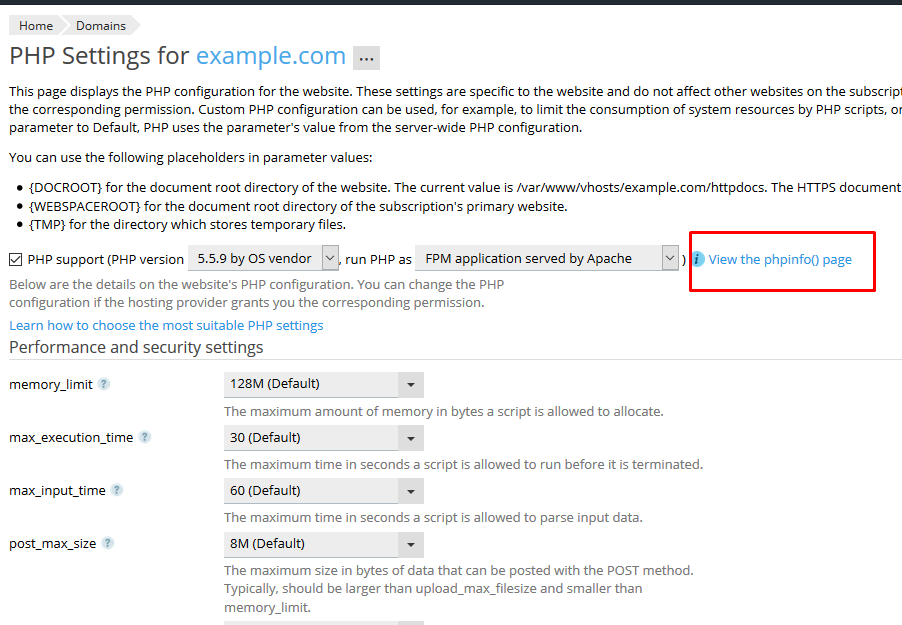Expand the post_max_size dropdown arrow
The image size is (902, 625).
pos(410,544)
